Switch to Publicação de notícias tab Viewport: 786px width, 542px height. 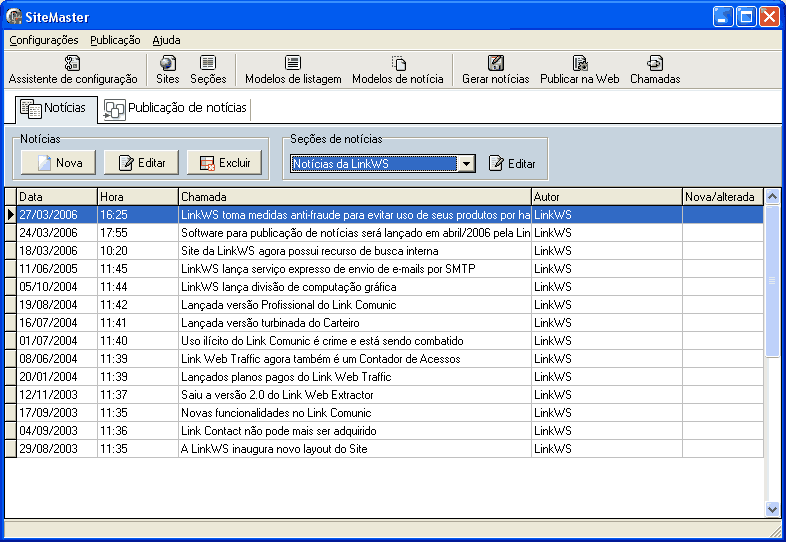[x=175, y=109]
